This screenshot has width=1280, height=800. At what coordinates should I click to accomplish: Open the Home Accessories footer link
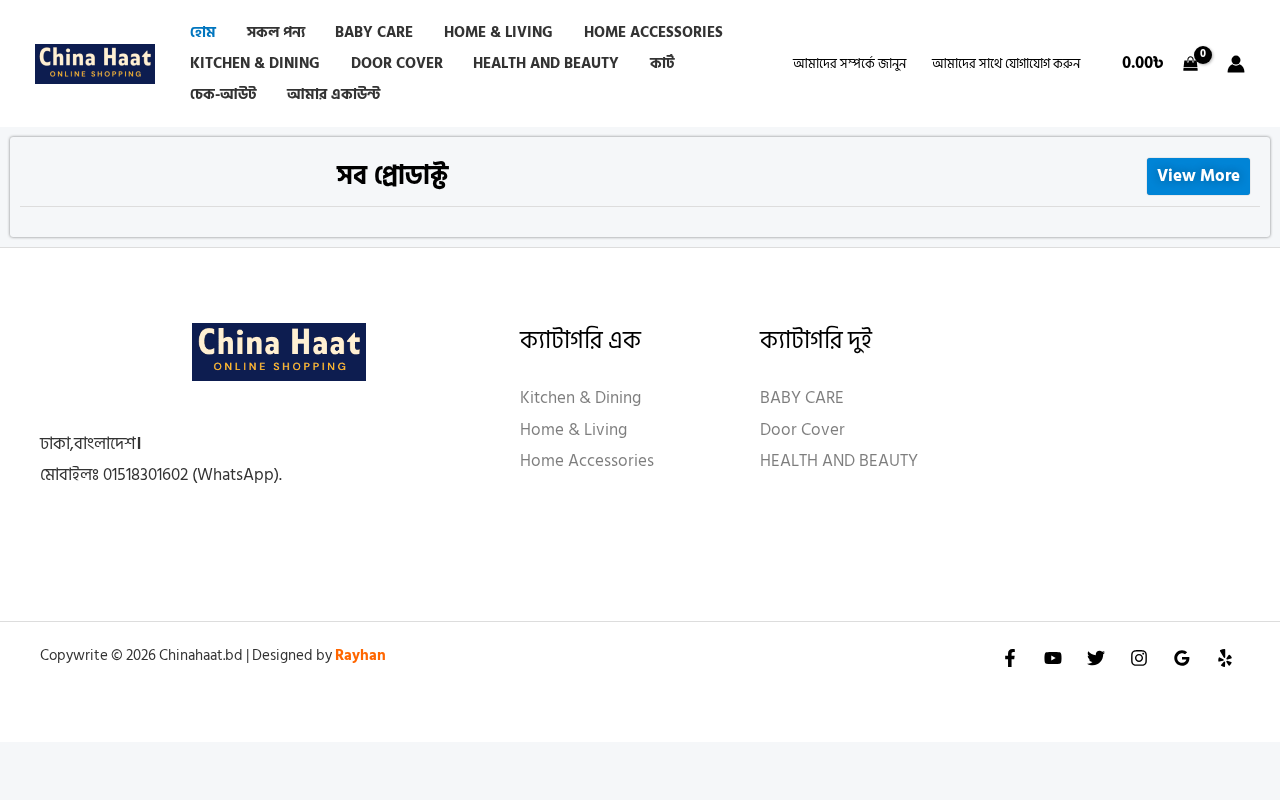pos(587,461)
